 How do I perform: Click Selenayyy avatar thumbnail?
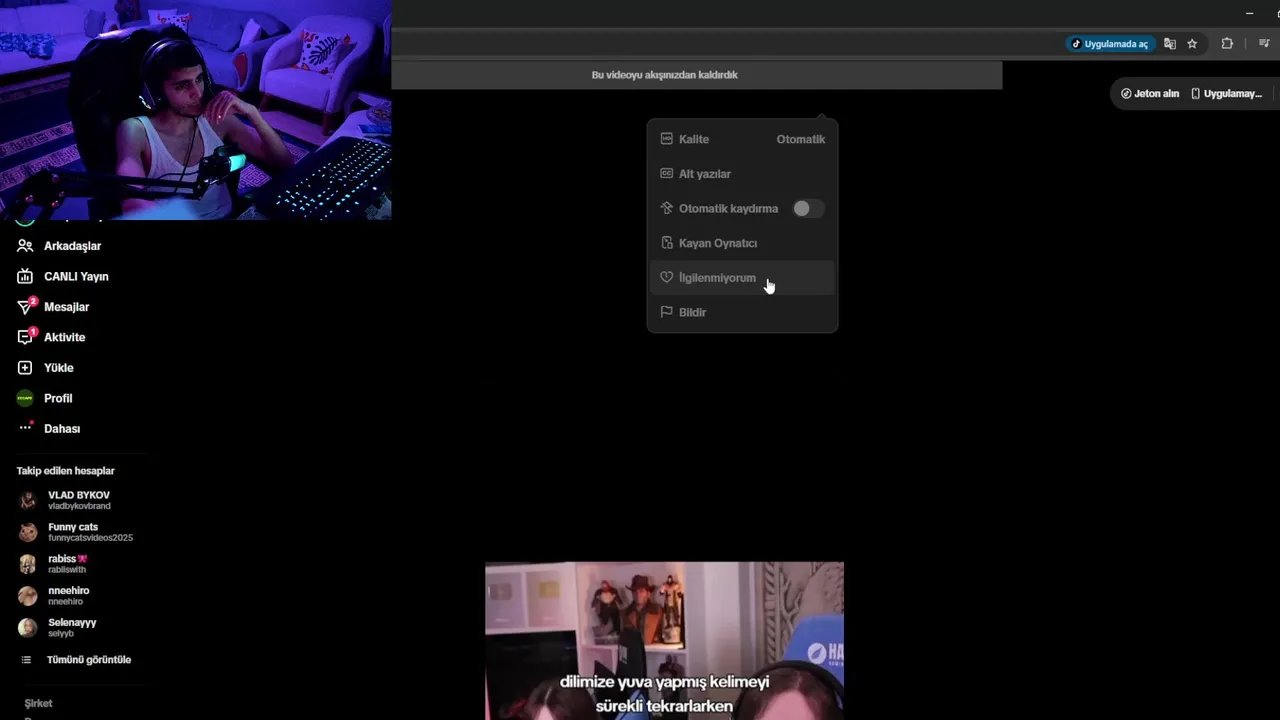28,627
